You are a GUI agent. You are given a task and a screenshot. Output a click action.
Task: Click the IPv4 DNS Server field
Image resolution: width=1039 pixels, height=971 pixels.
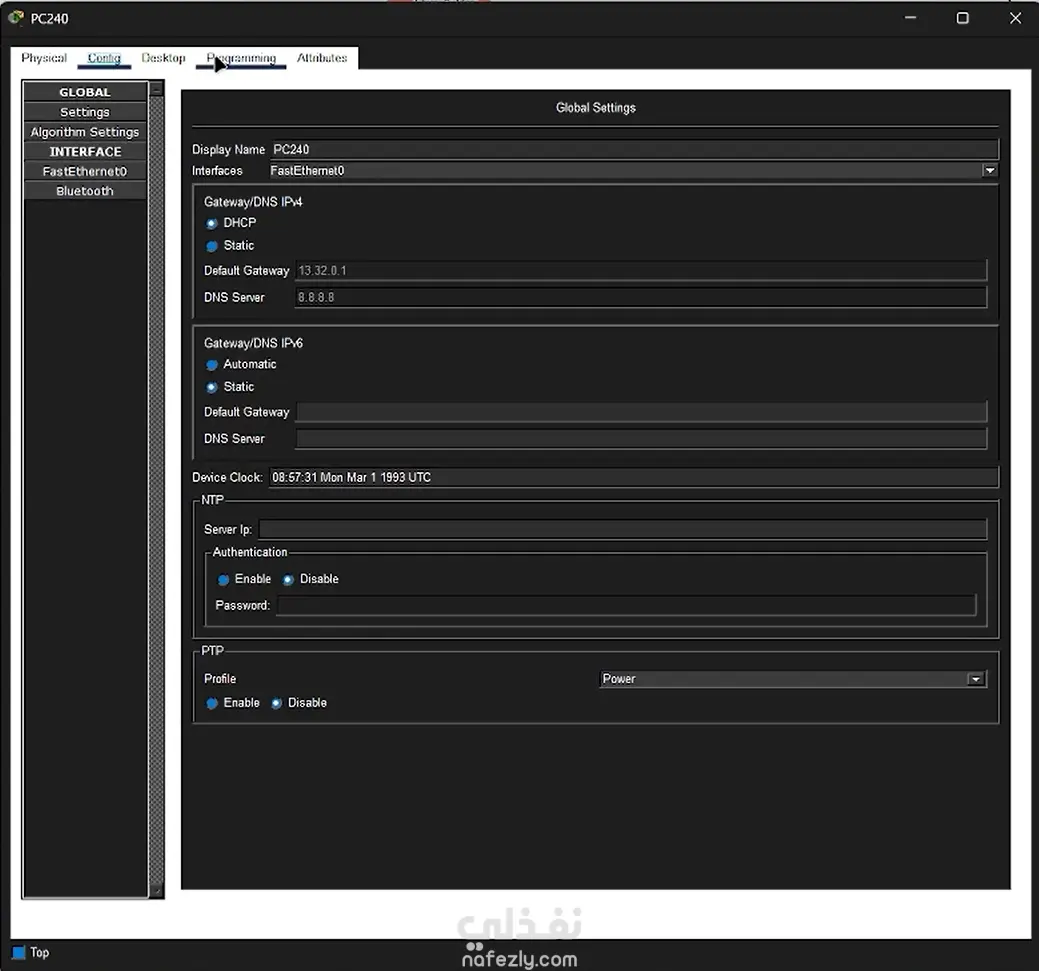tap(641, 297)
